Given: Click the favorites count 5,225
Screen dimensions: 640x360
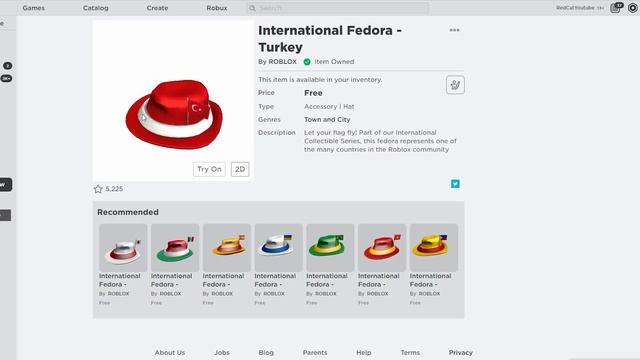Looking at the screenshot, I should [114, 189].
